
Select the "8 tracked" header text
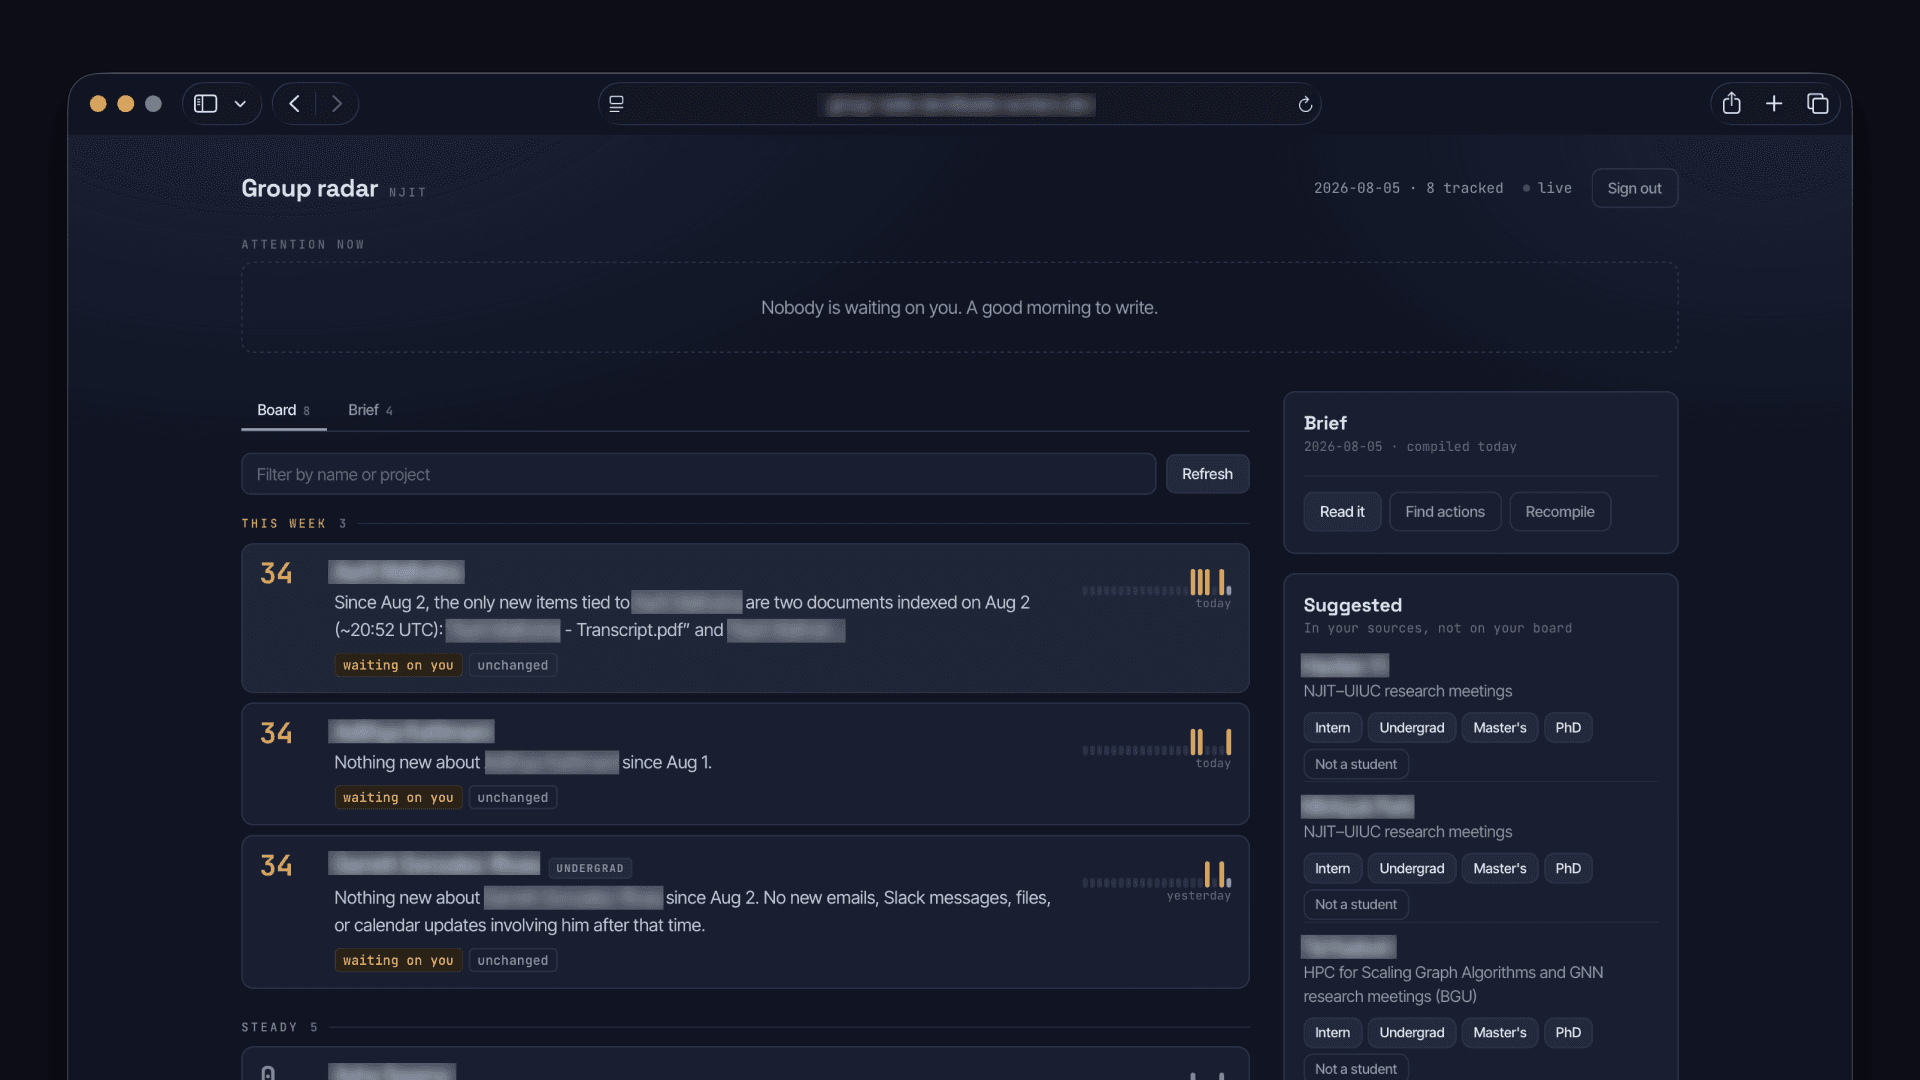click(x=1464, y=188)
